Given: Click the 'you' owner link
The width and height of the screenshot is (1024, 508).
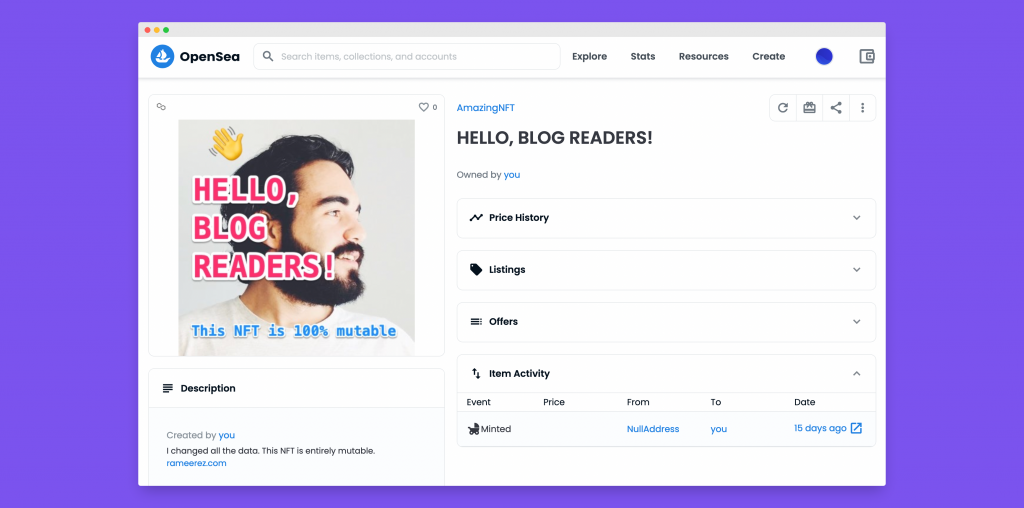Looking at the screenshot, I should click(512, 175).
